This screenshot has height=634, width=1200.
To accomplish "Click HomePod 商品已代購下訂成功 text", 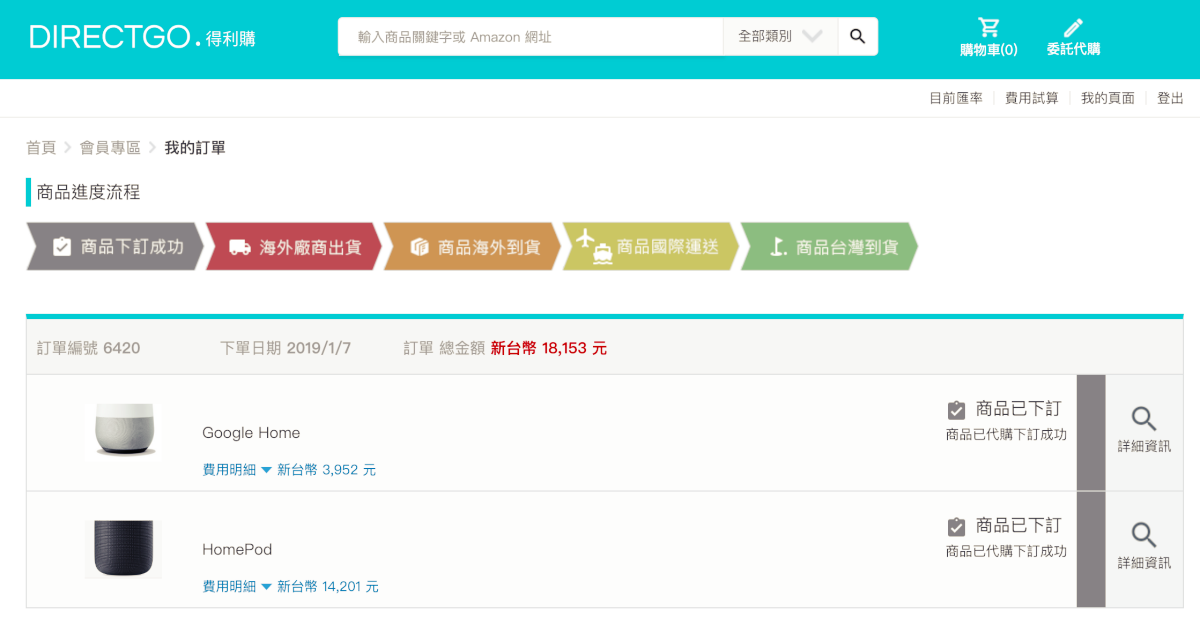I will [x=1006, y=552].
